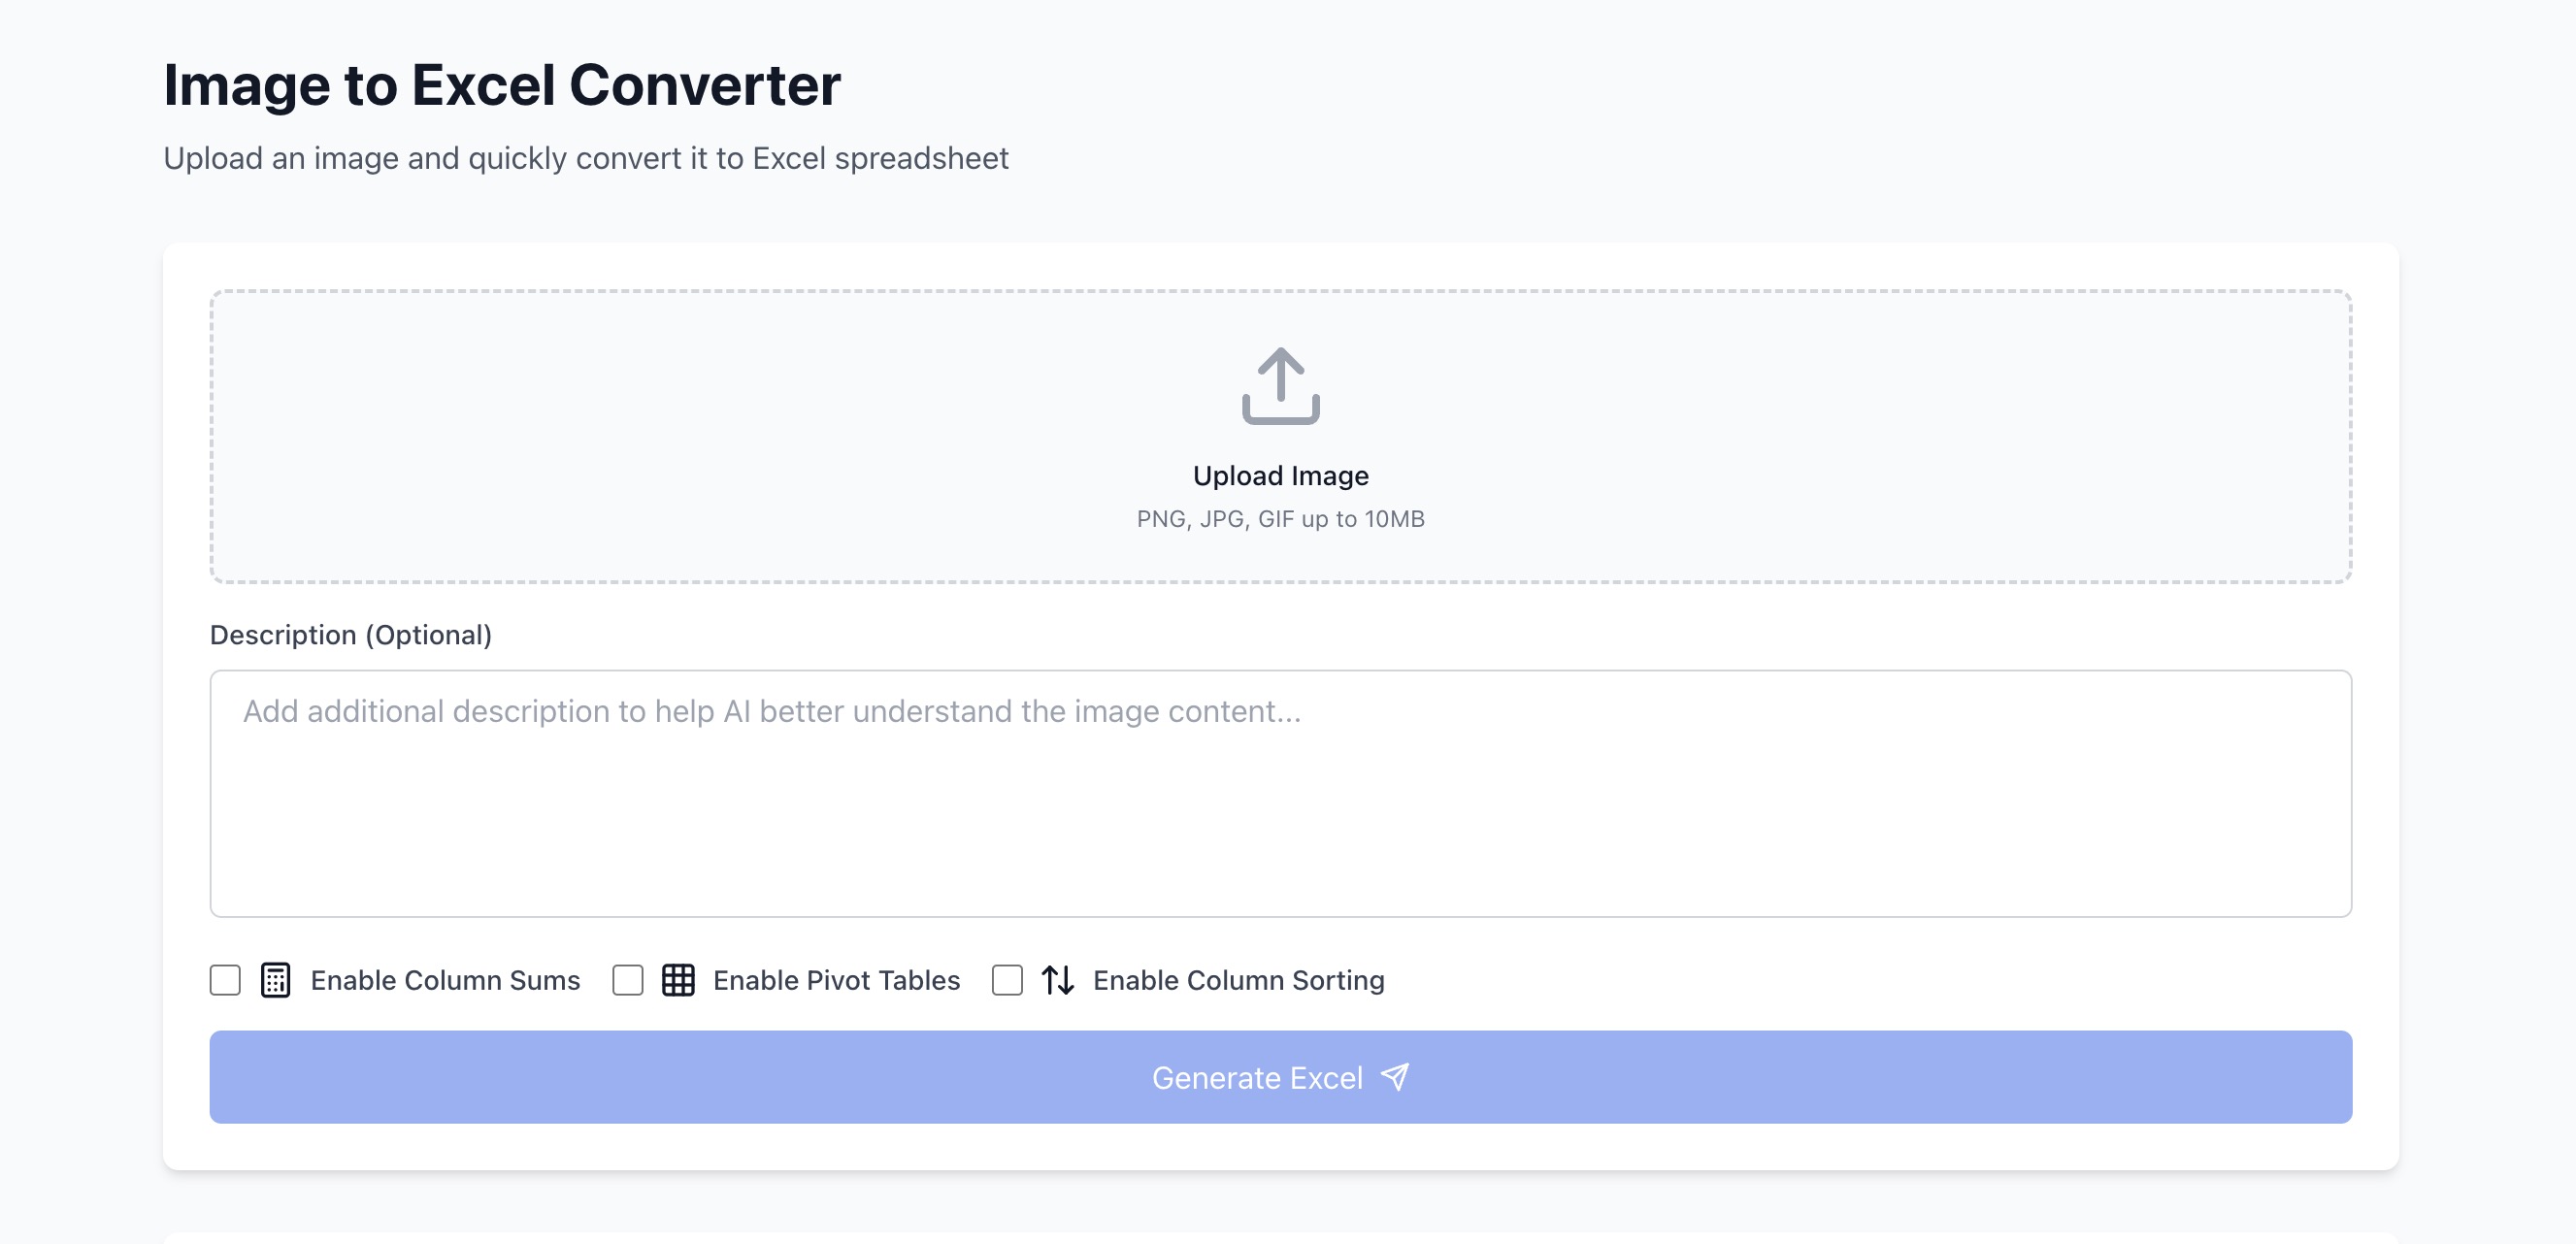This screenshot has width=2576, height=1244.
Task: Click the upload arrow icon
Action: point(1280,386)
